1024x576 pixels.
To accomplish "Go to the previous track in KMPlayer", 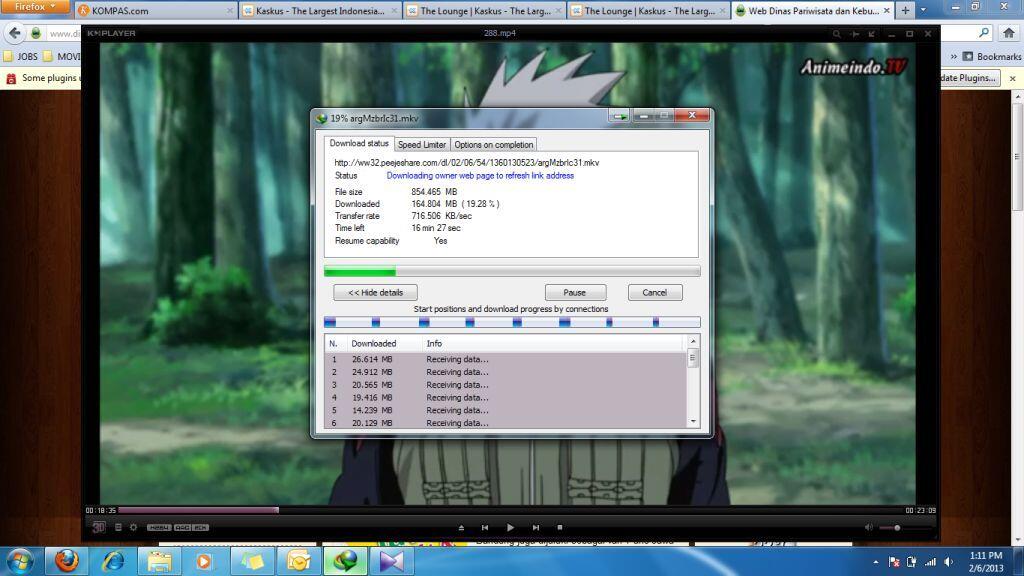I will click(x=485, y=527).
